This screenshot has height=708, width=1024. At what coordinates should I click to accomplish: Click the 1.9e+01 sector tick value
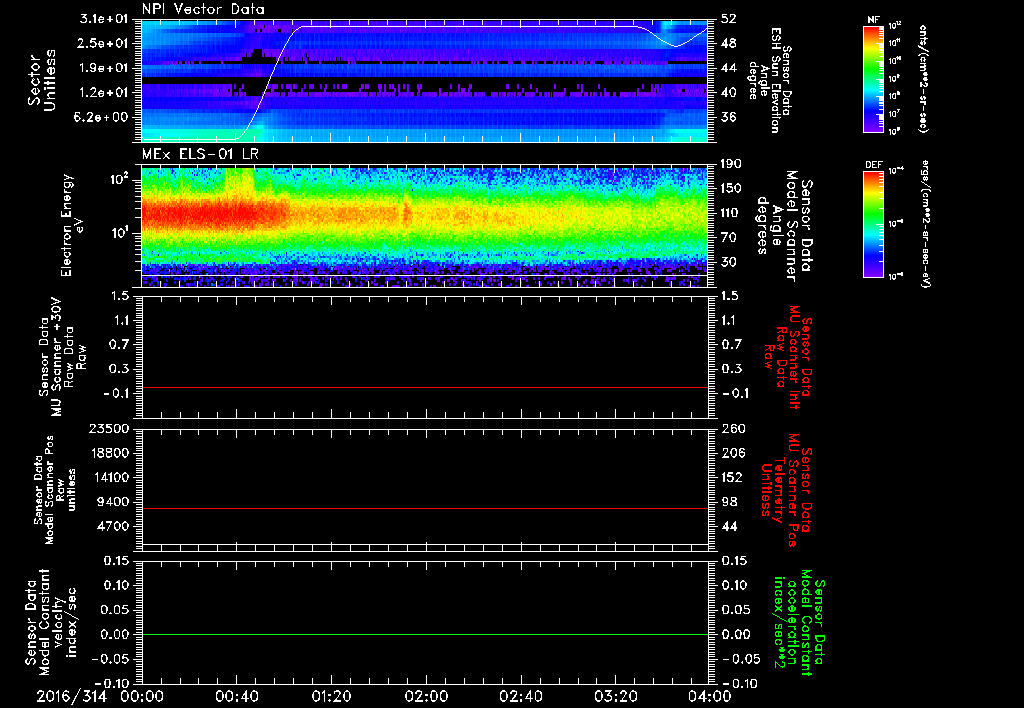click(104, 68)
